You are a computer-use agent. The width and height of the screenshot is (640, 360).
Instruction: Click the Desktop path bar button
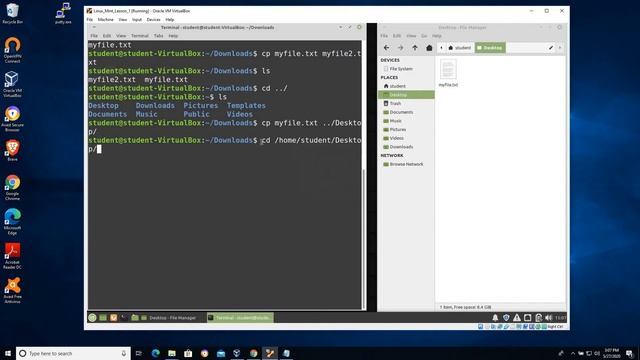490,48
